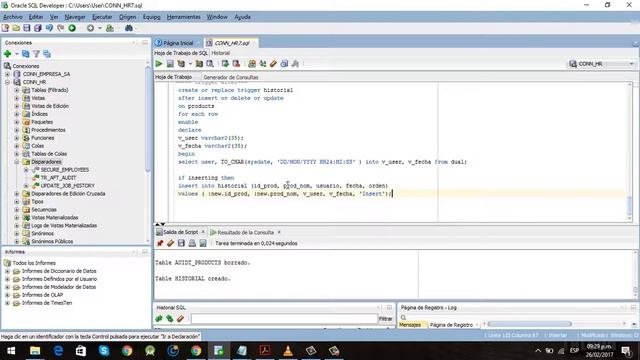This screenshot has height=360, width=640.
Task: Click the Open folder icon in main toolbar
Action: (16, 28)
